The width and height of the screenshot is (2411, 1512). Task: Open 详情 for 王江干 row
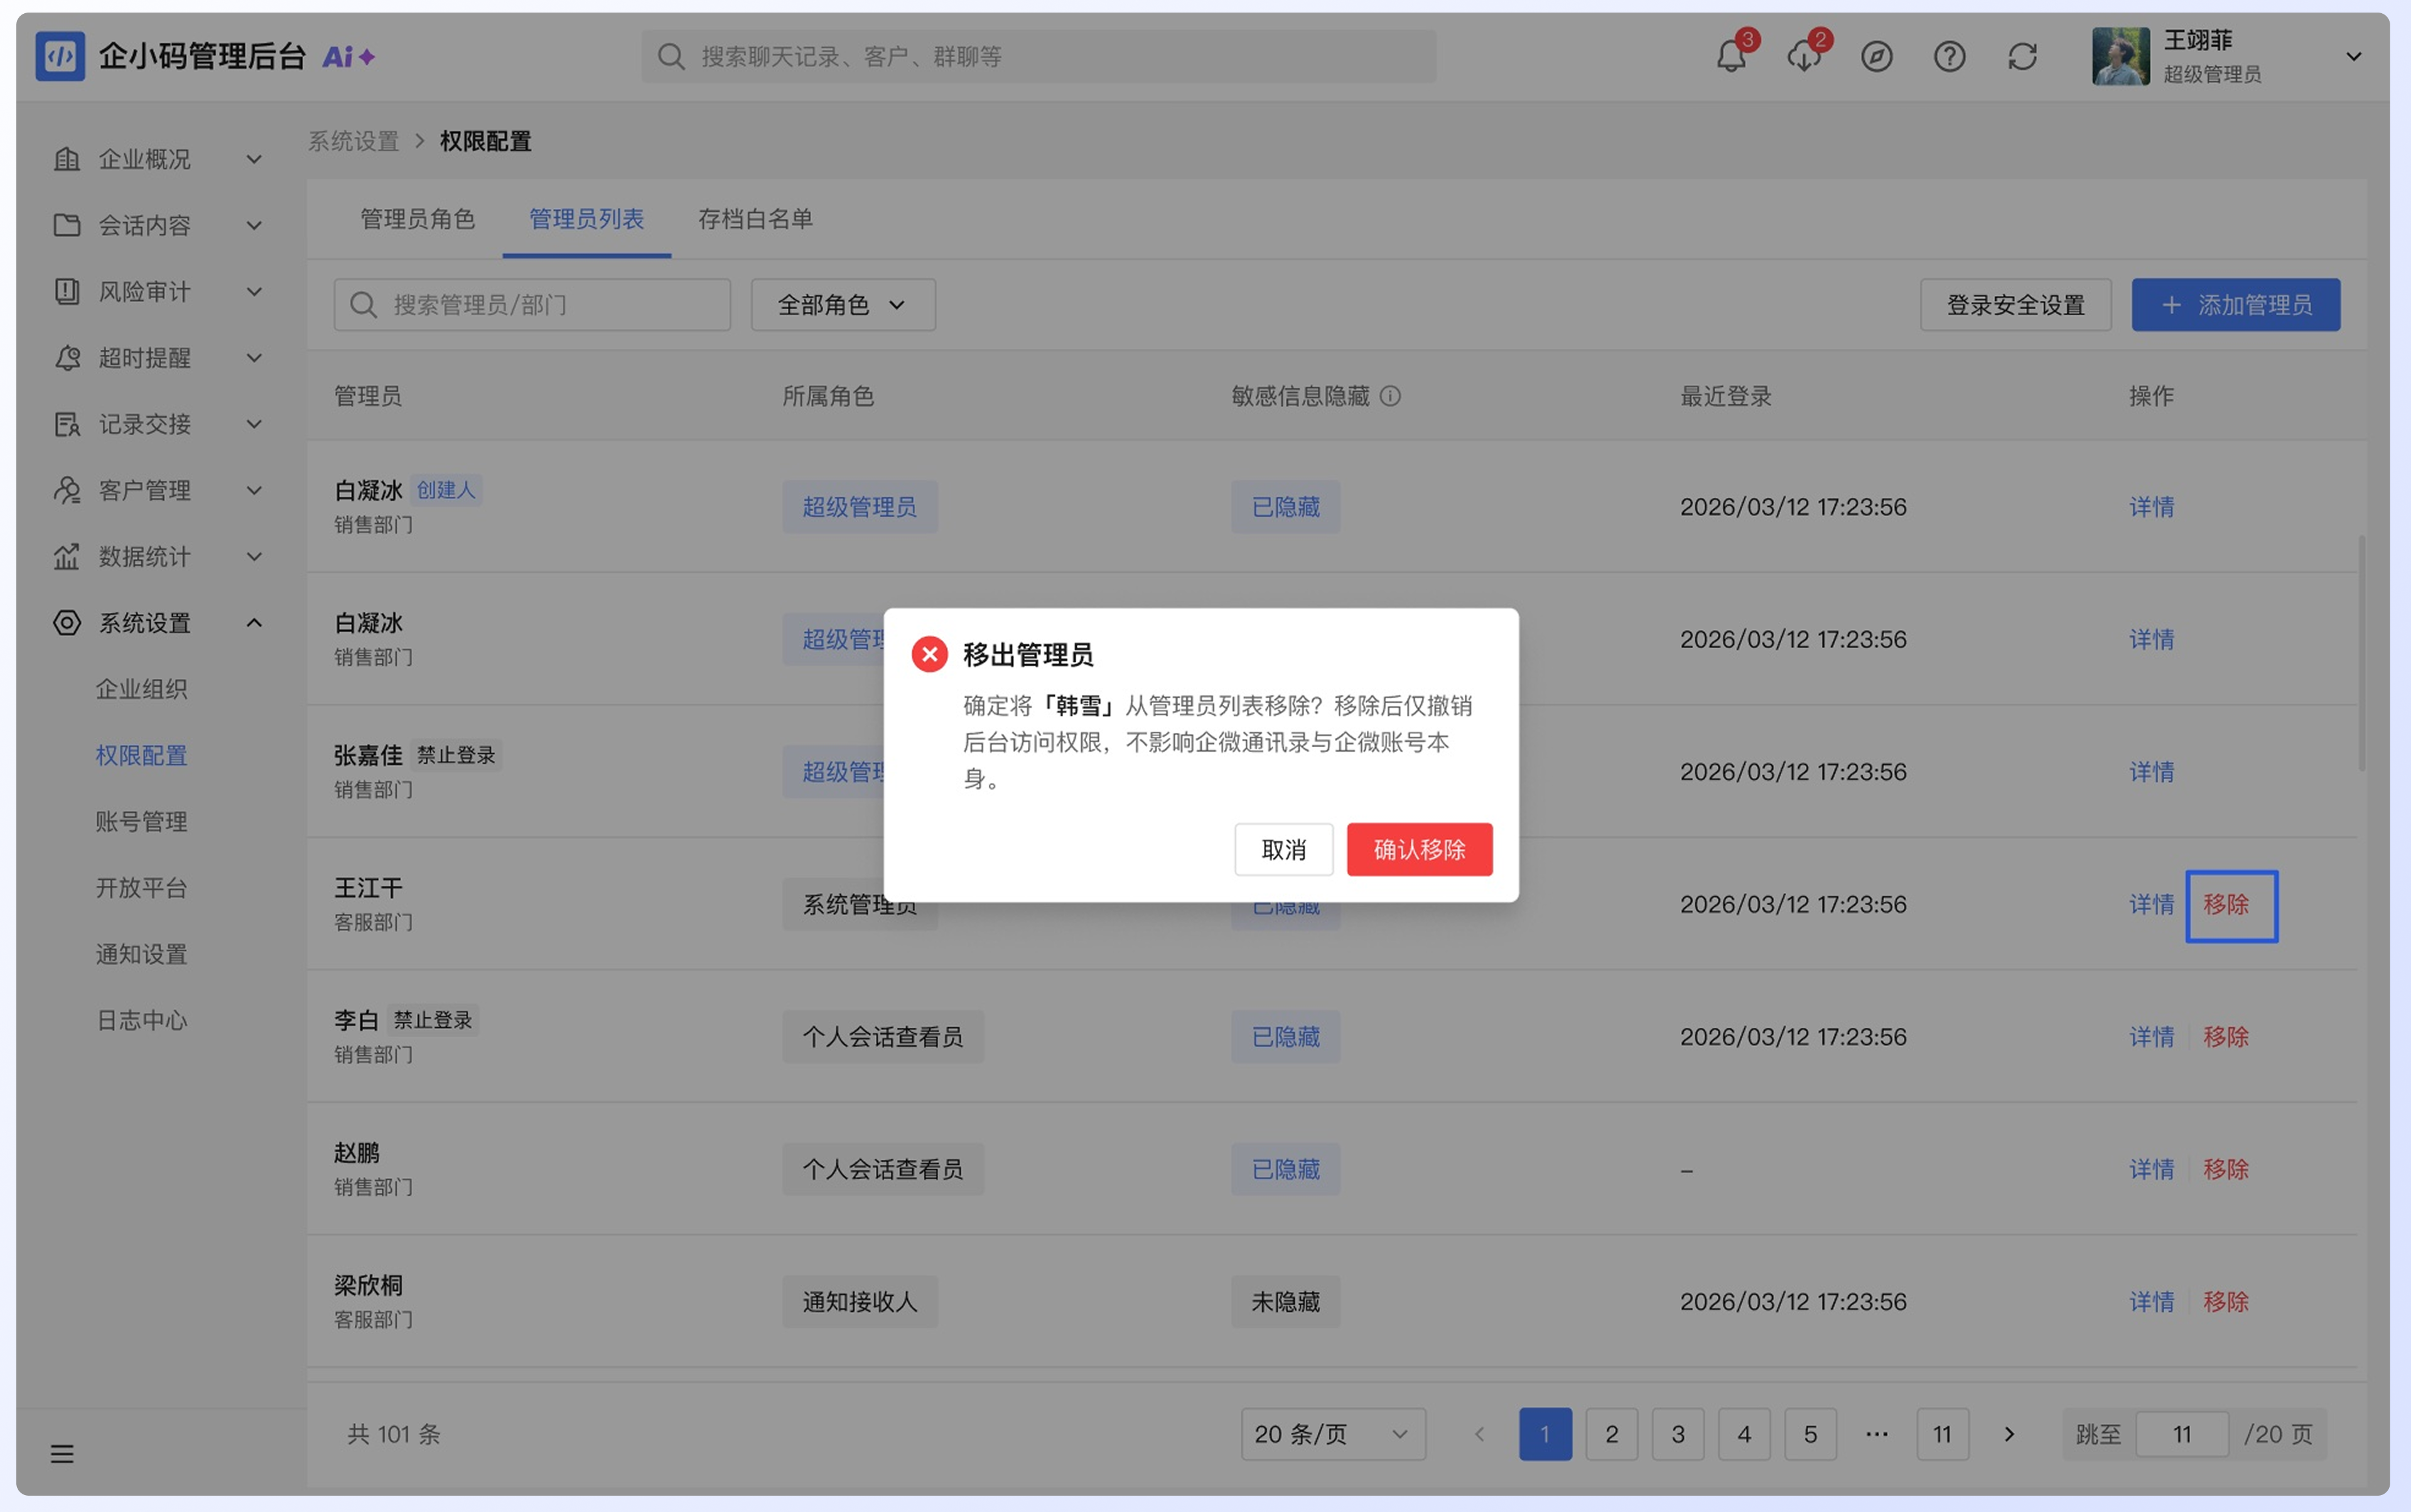coord(2151,905)
